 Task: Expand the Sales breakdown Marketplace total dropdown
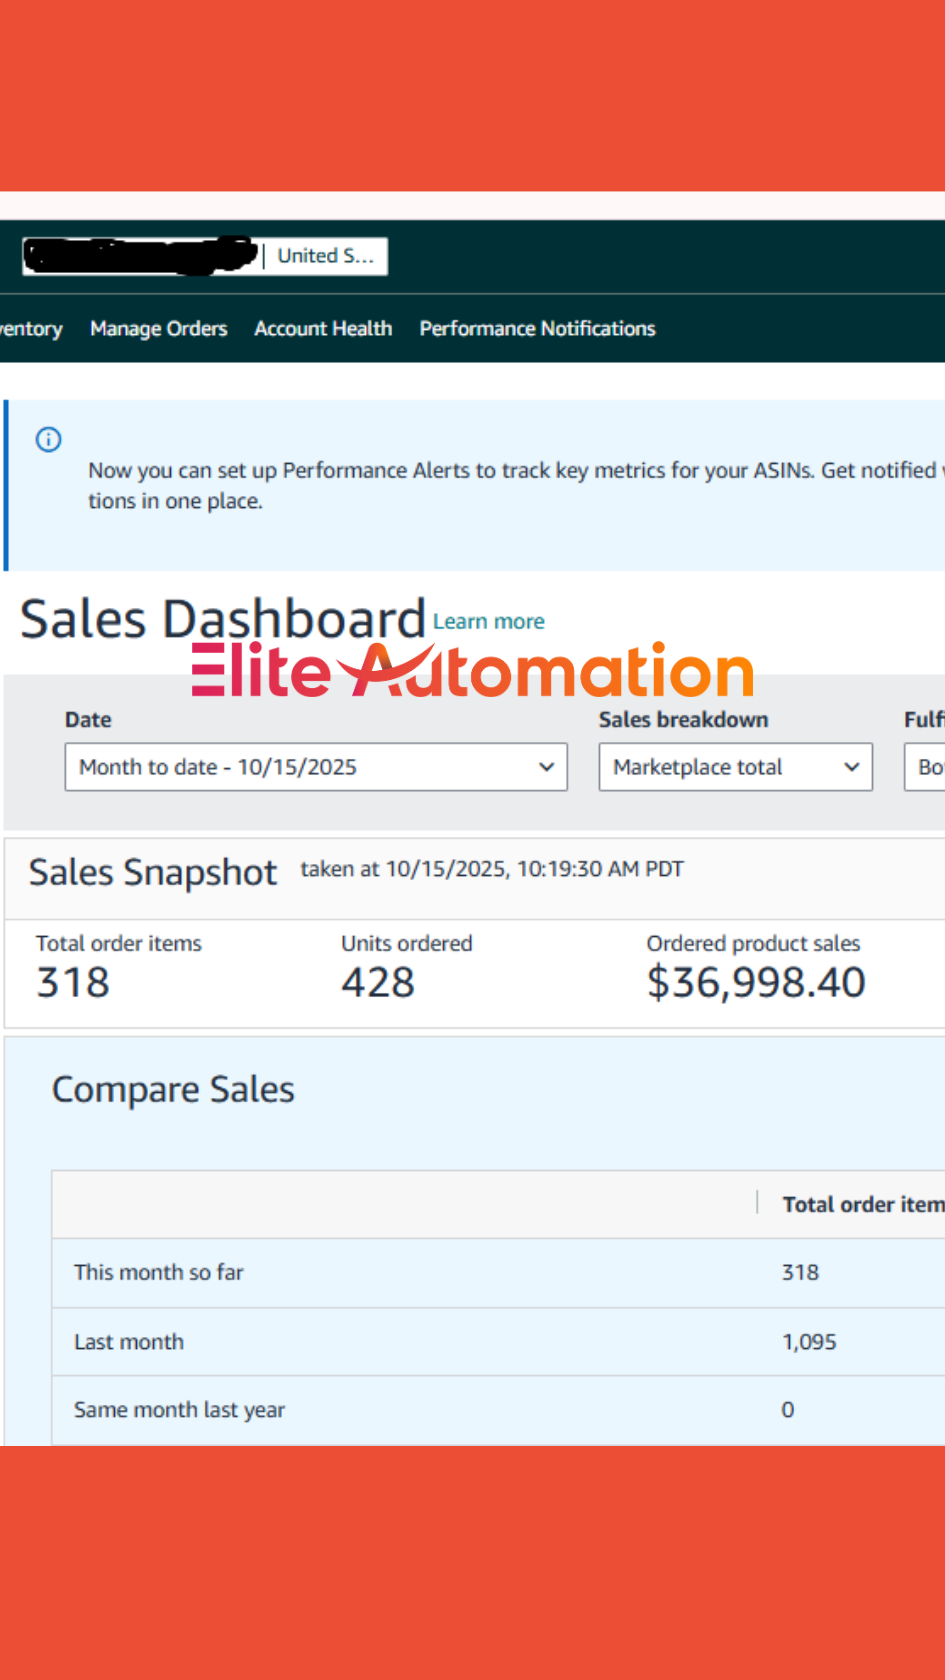735,767
